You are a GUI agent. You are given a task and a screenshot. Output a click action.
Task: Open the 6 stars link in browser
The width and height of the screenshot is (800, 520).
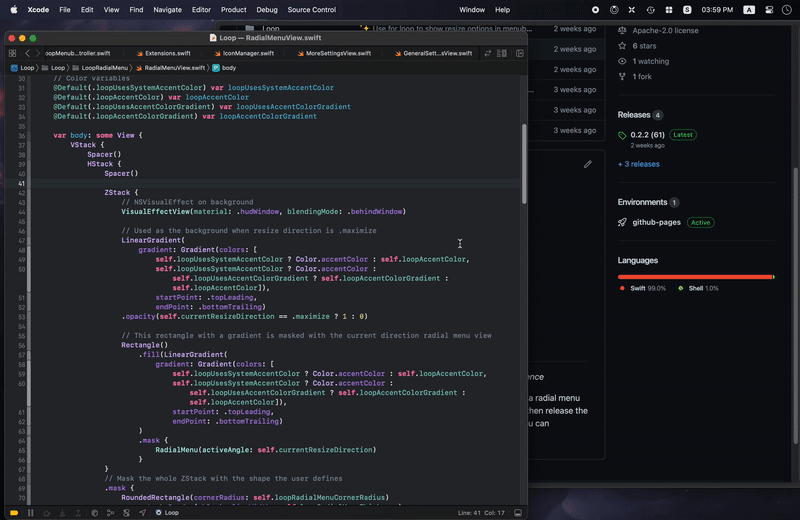click(637, 46)
